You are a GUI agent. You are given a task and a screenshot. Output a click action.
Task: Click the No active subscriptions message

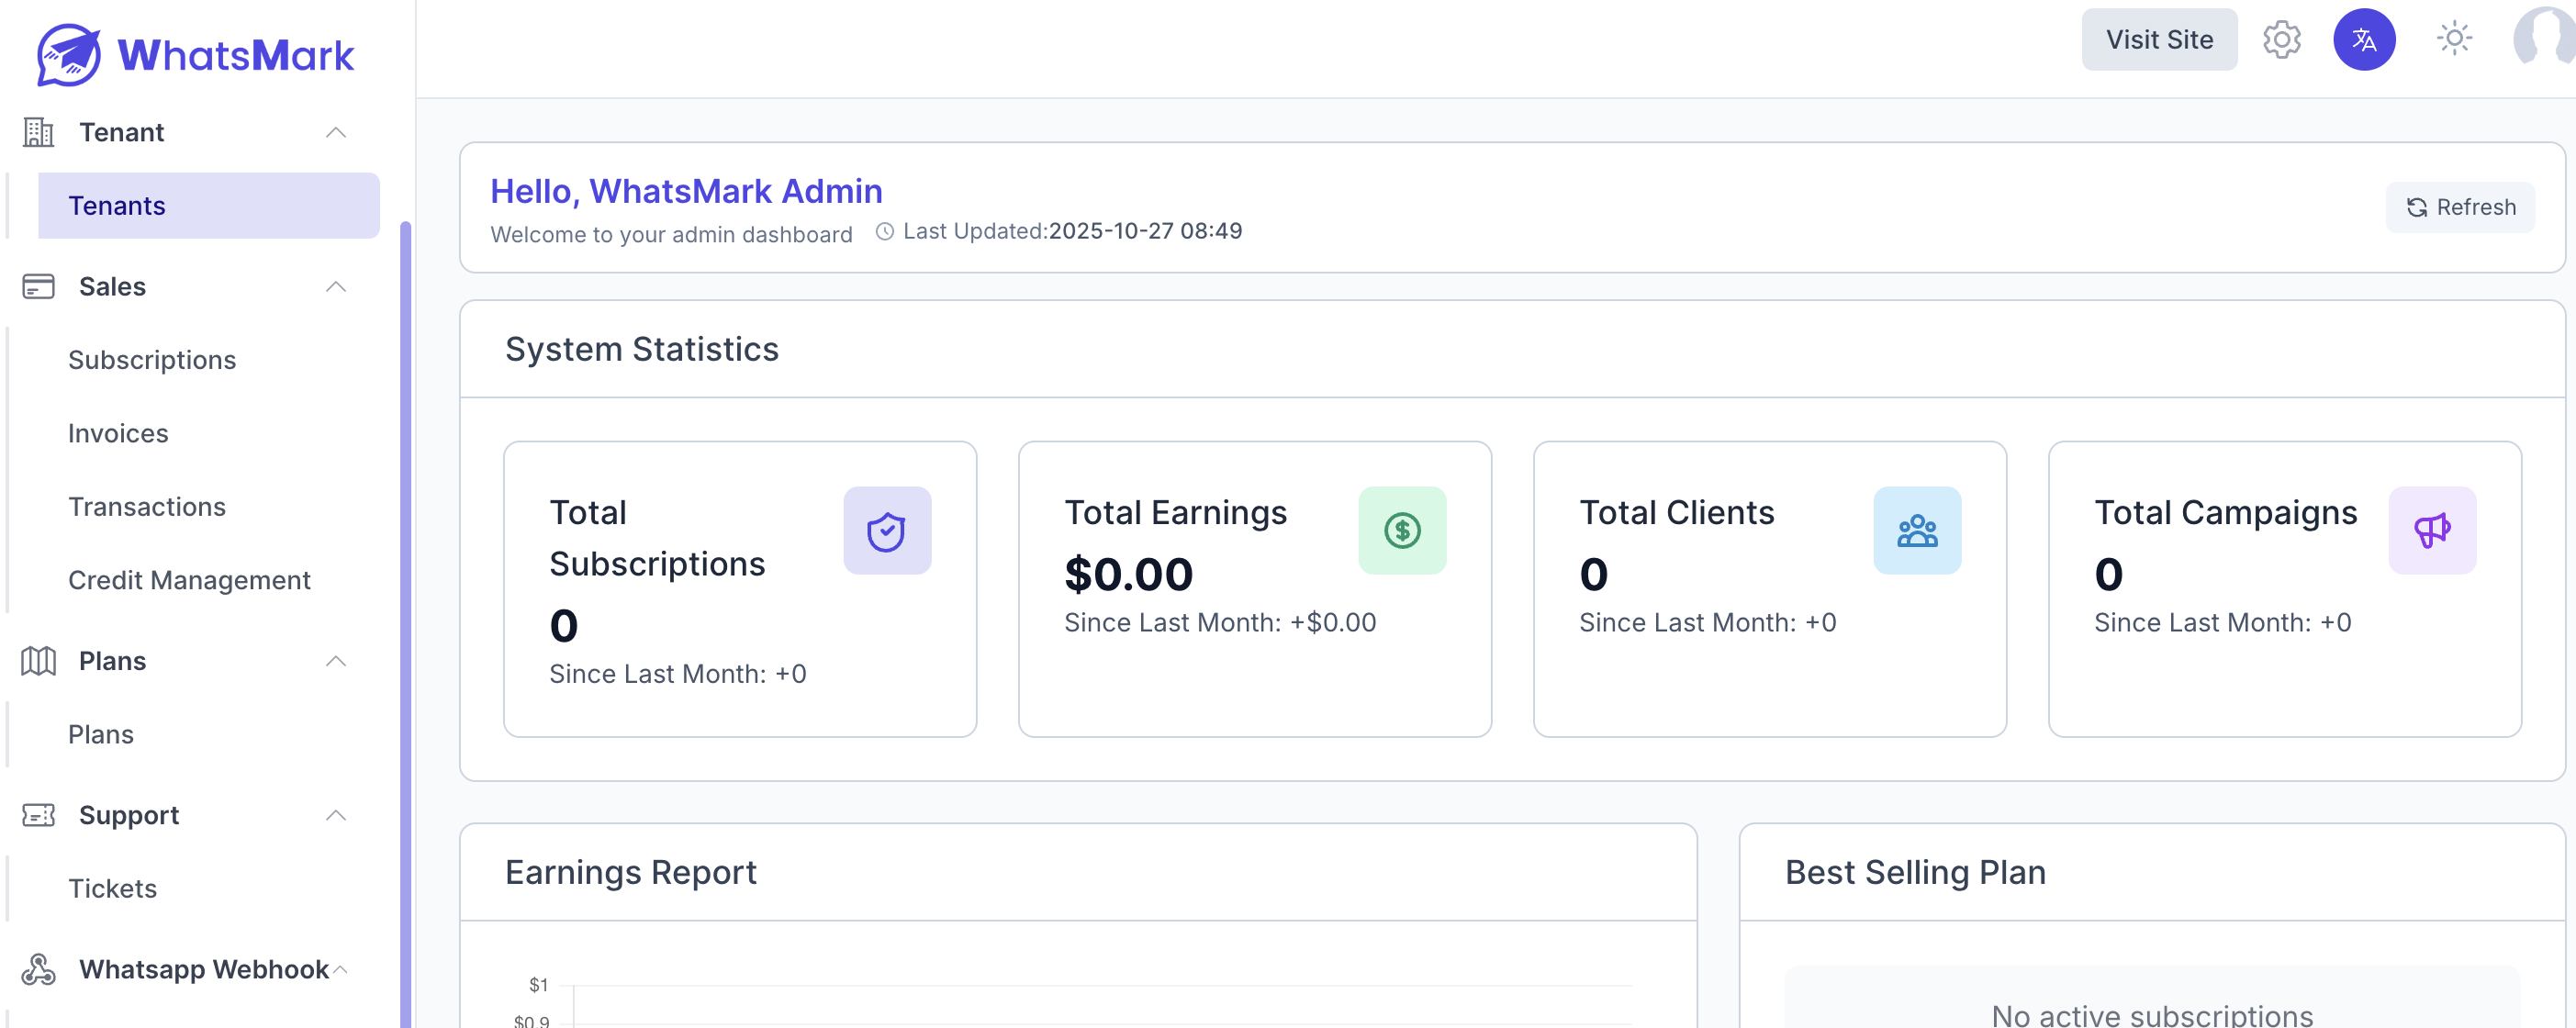[x=2152, y=1014]
